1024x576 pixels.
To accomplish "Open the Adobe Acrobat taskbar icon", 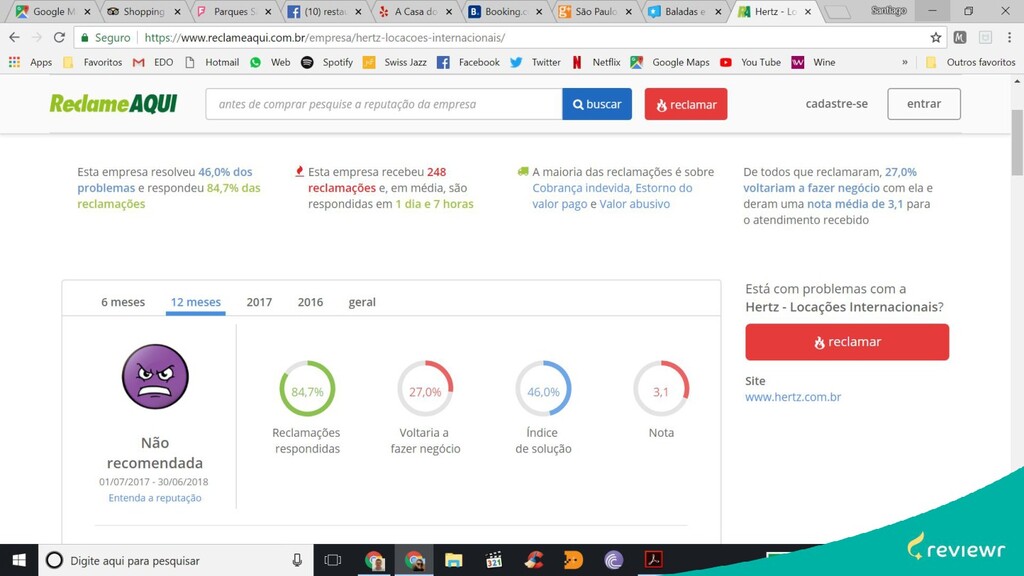I will coord(654,560).
